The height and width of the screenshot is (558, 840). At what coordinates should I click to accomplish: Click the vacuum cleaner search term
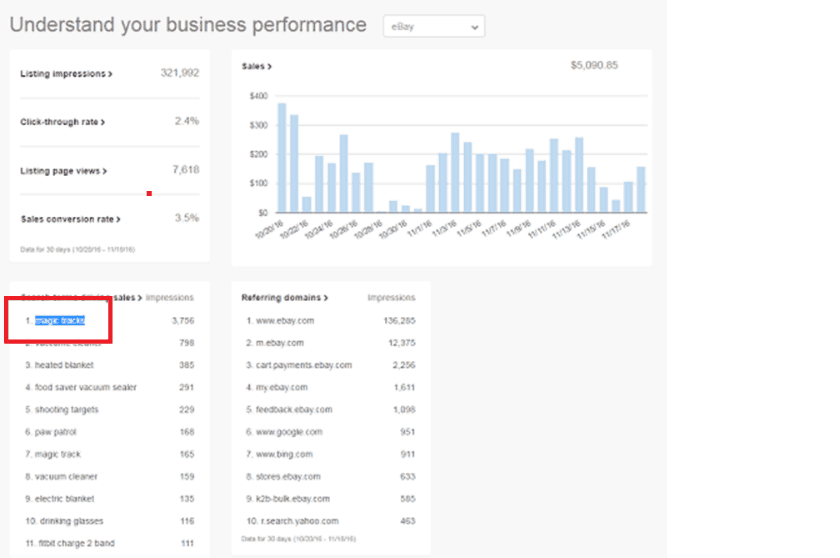[66, 477]
